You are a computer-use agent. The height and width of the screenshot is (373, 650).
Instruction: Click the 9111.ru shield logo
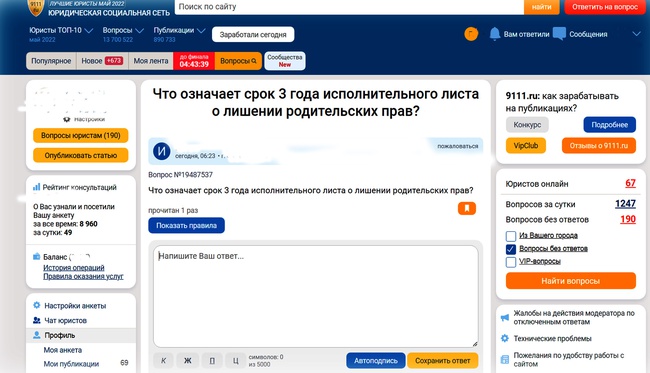(x=36, y=7)
